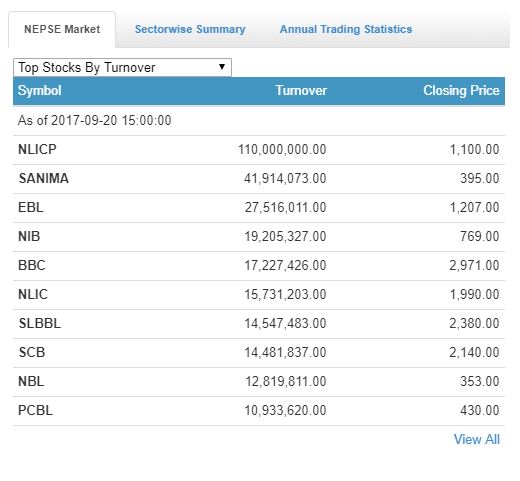Switch to the NEPSE Market tab
This screenshot has height=481, width=520.
pos(62,29)
